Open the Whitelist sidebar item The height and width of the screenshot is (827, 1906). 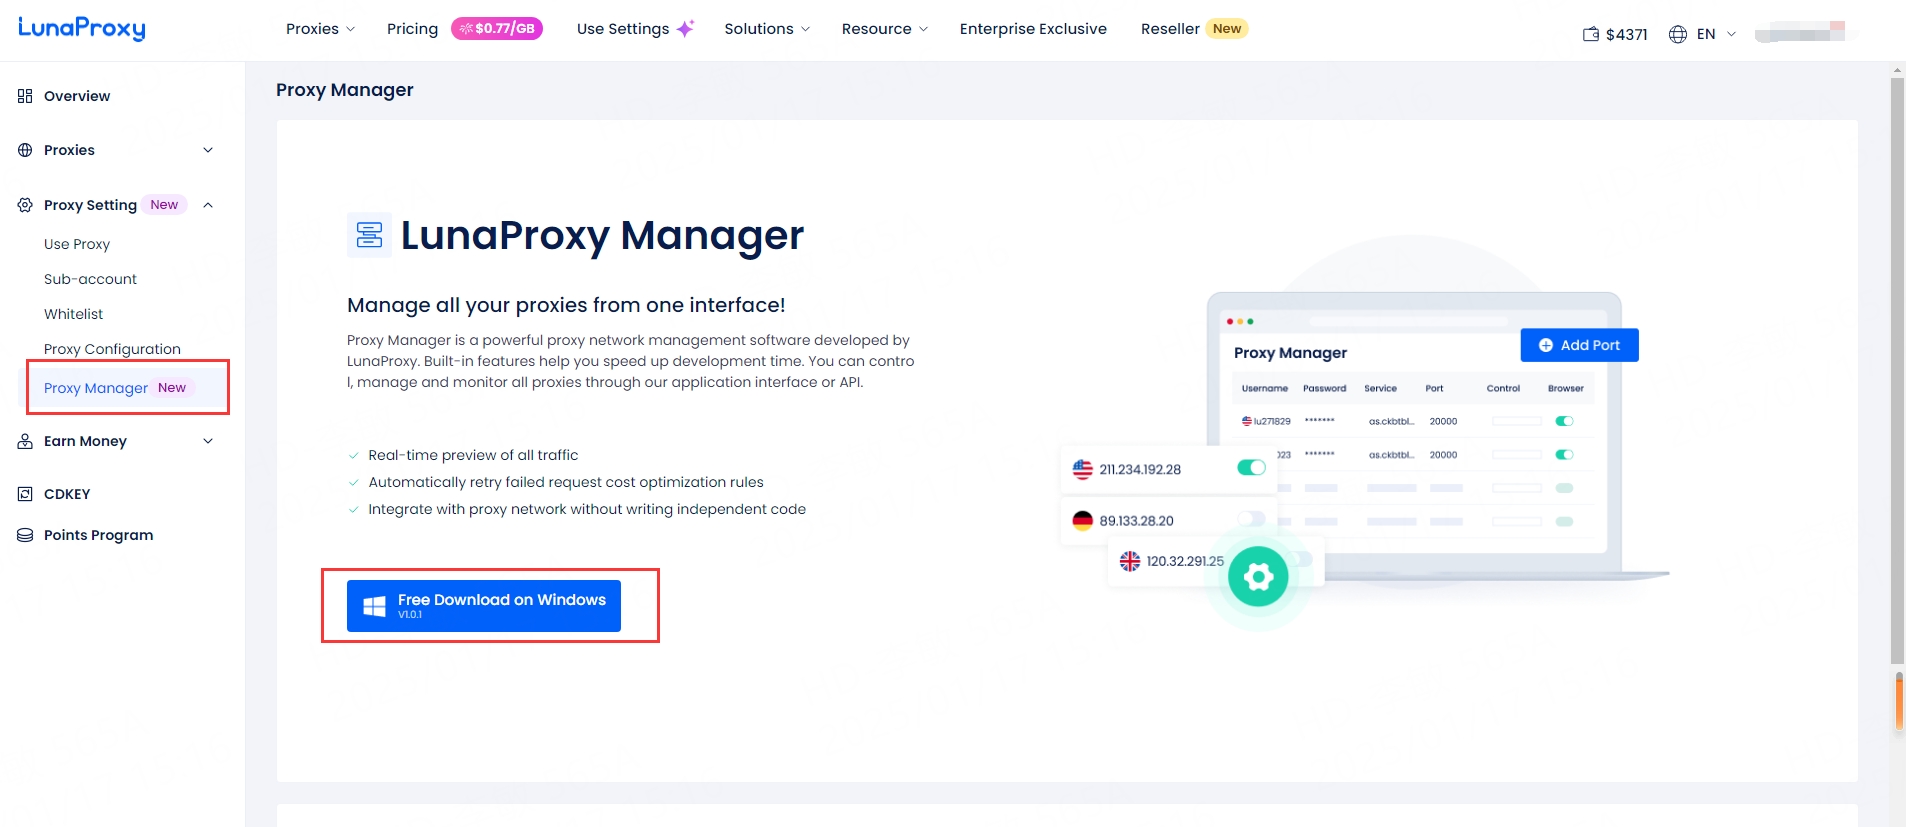pos(74,314)
